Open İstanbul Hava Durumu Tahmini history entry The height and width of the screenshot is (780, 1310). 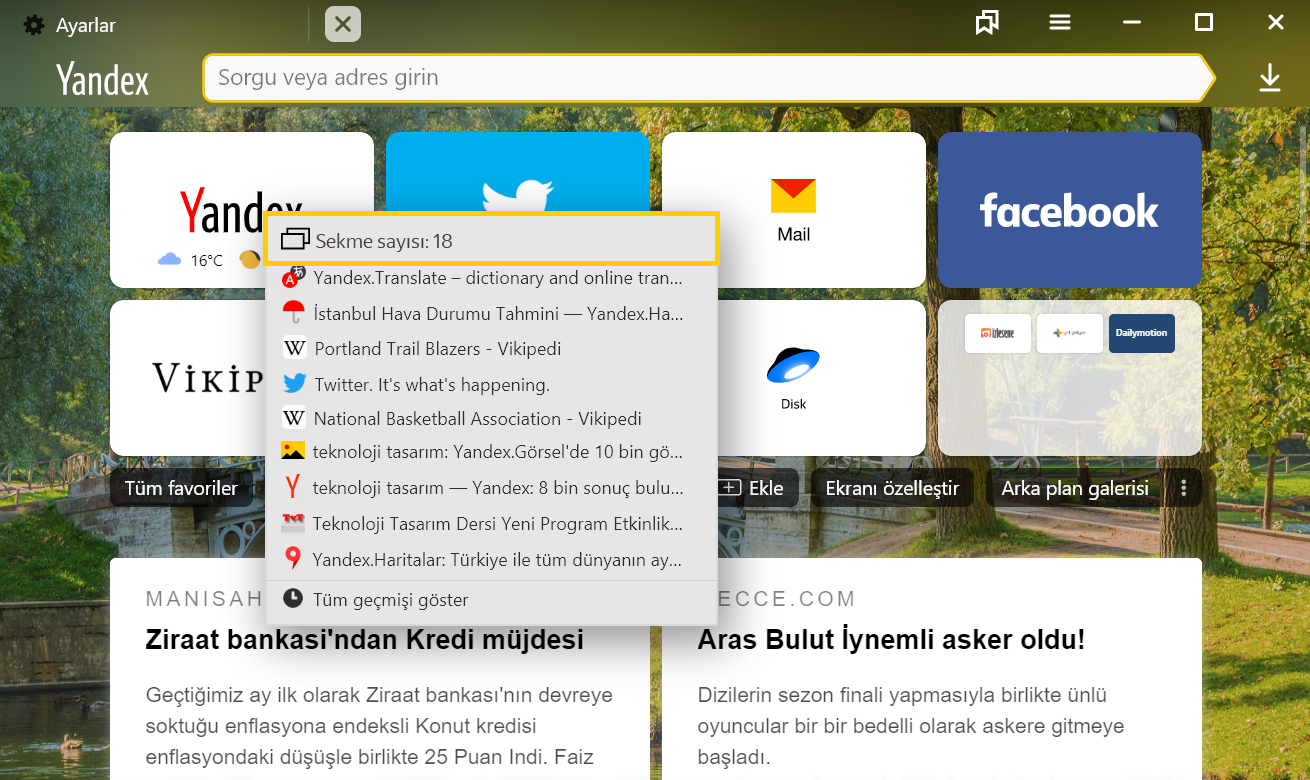pyautogui.click(x=492, y=313)
